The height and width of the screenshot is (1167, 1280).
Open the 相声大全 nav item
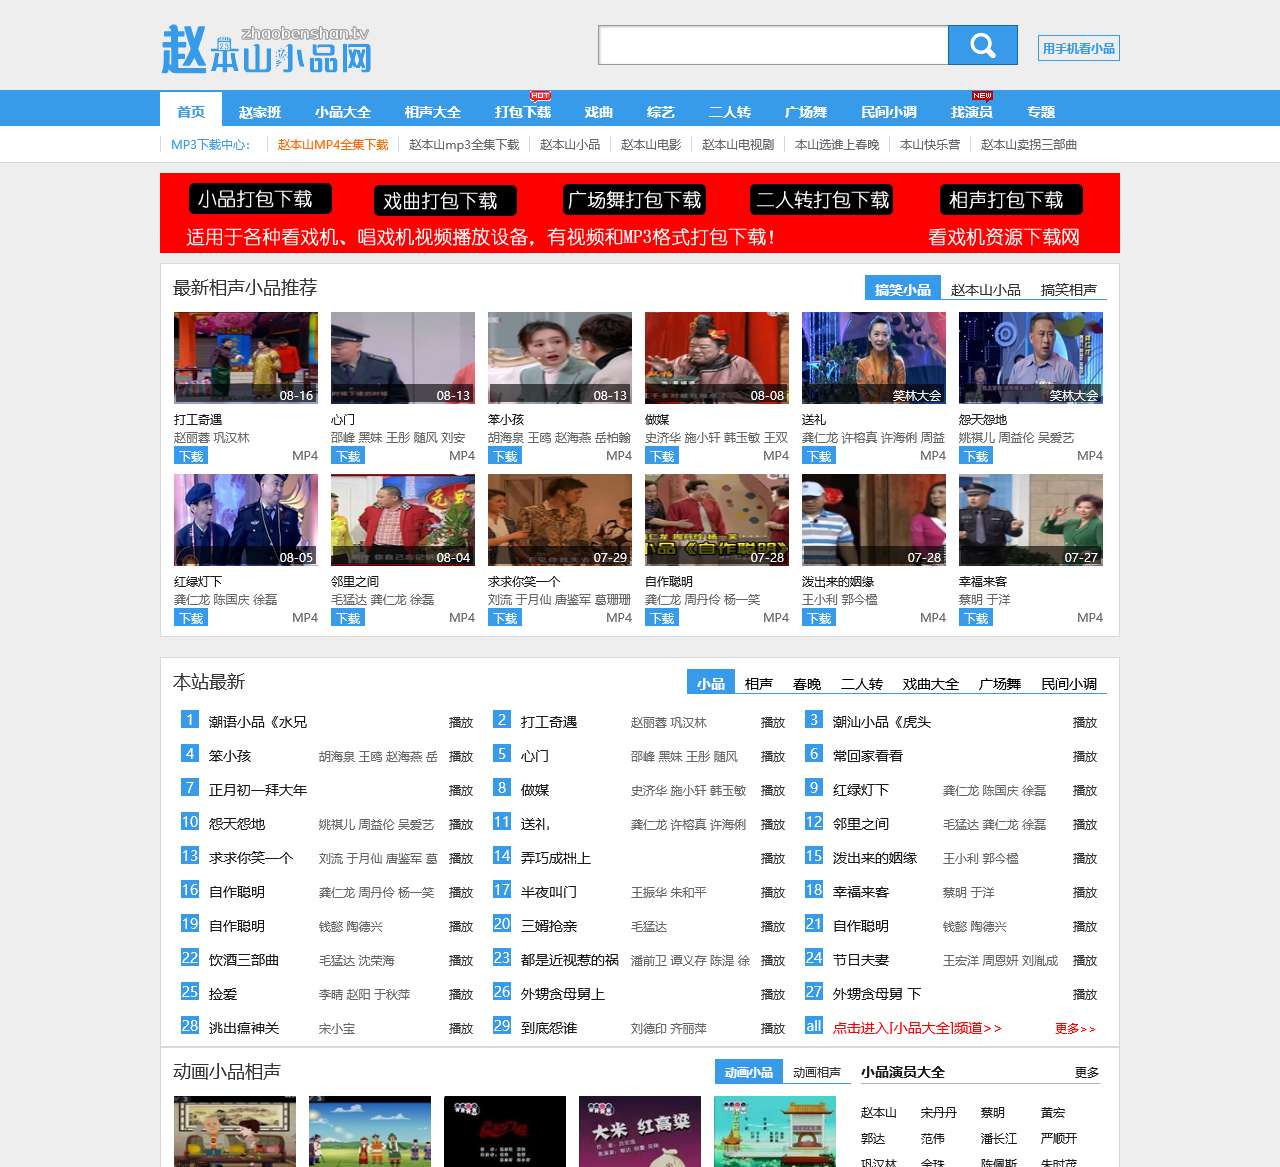pos(433,112)
